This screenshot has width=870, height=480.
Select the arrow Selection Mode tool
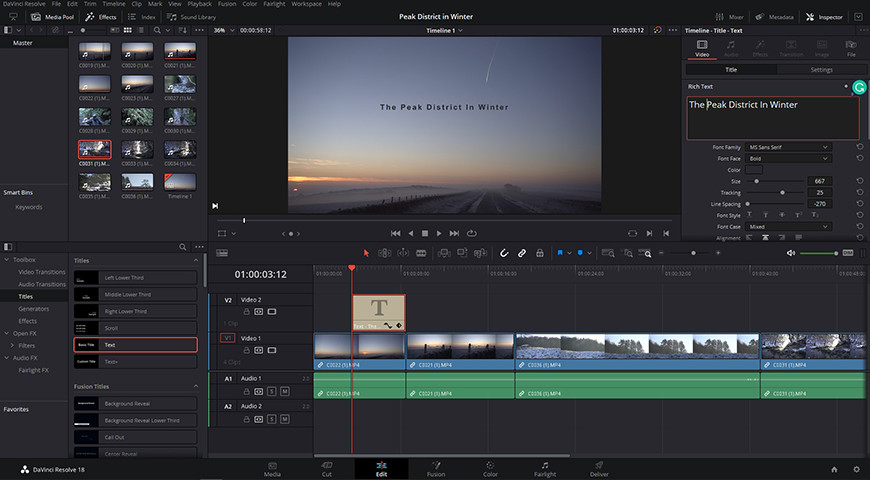(366, 253)
